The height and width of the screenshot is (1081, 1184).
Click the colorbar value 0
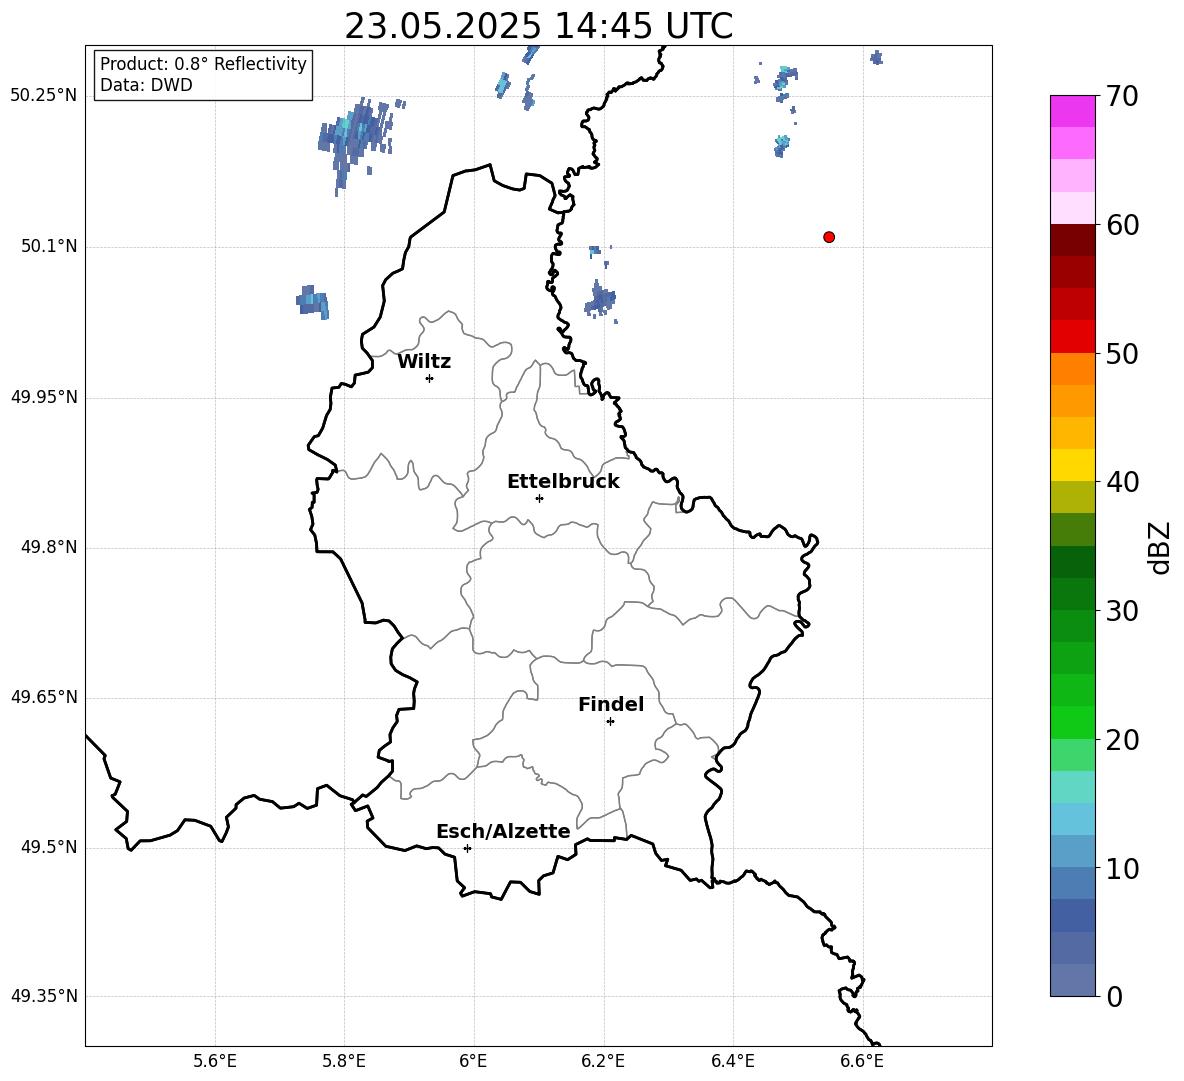point(1114,996)
